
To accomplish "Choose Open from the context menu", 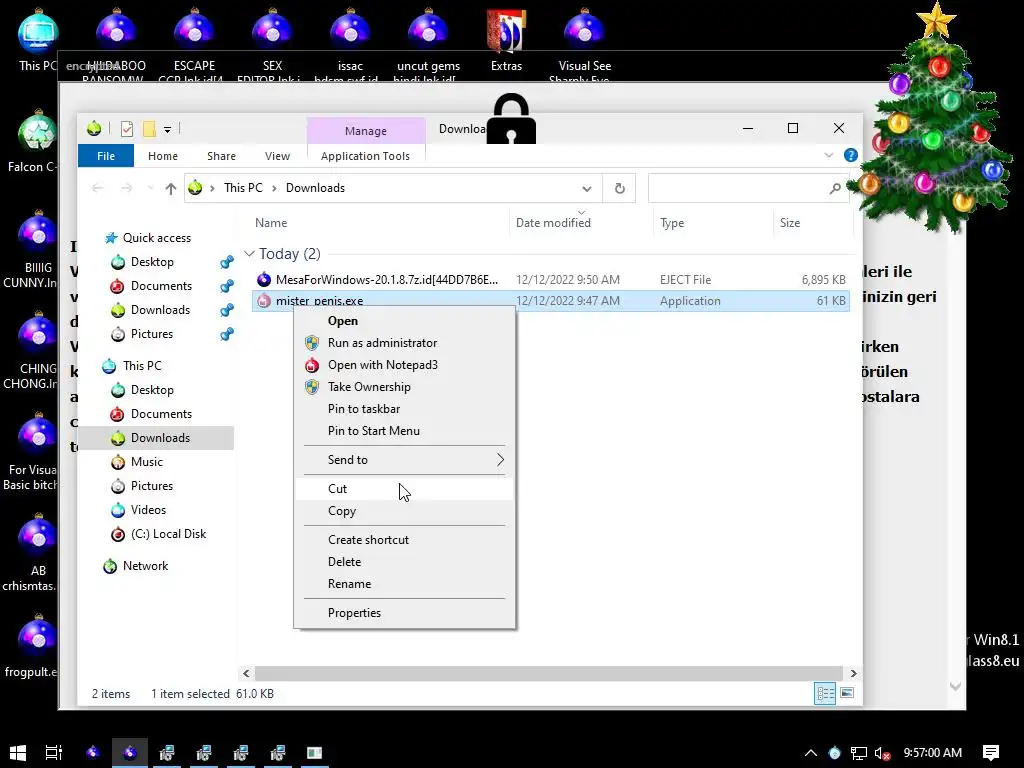I will tap(405, 321).
